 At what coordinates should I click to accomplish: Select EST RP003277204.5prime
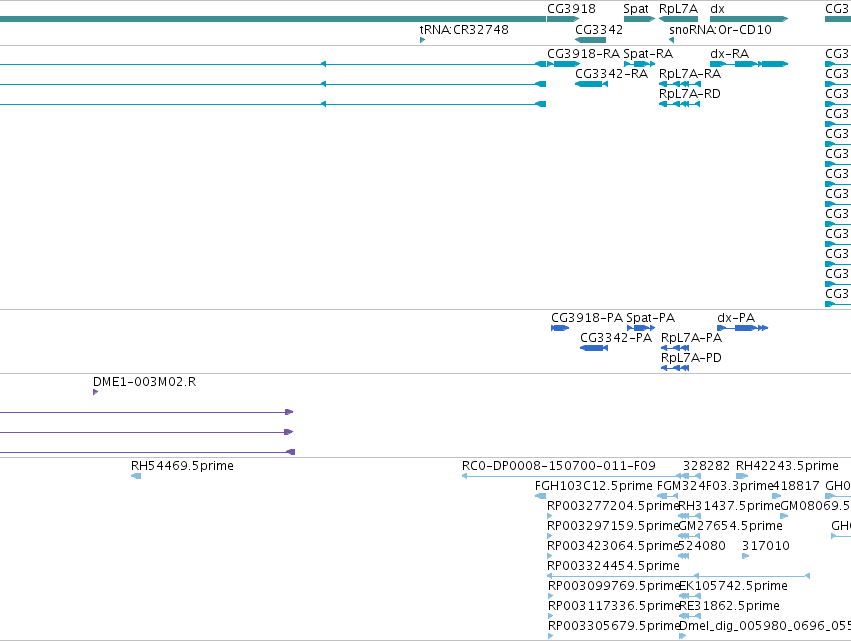550,516
